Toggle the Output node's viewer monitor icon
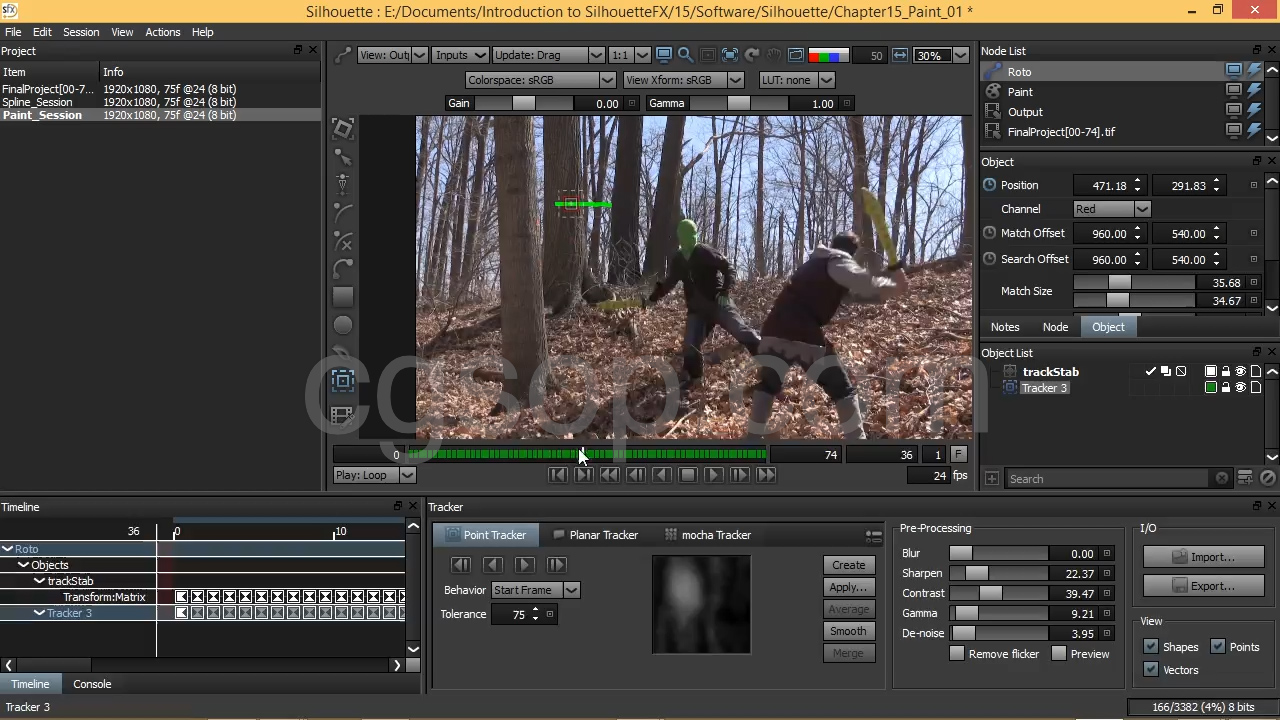The height and width of the screenshot is (720, 1280). [x=1234, y=111]
